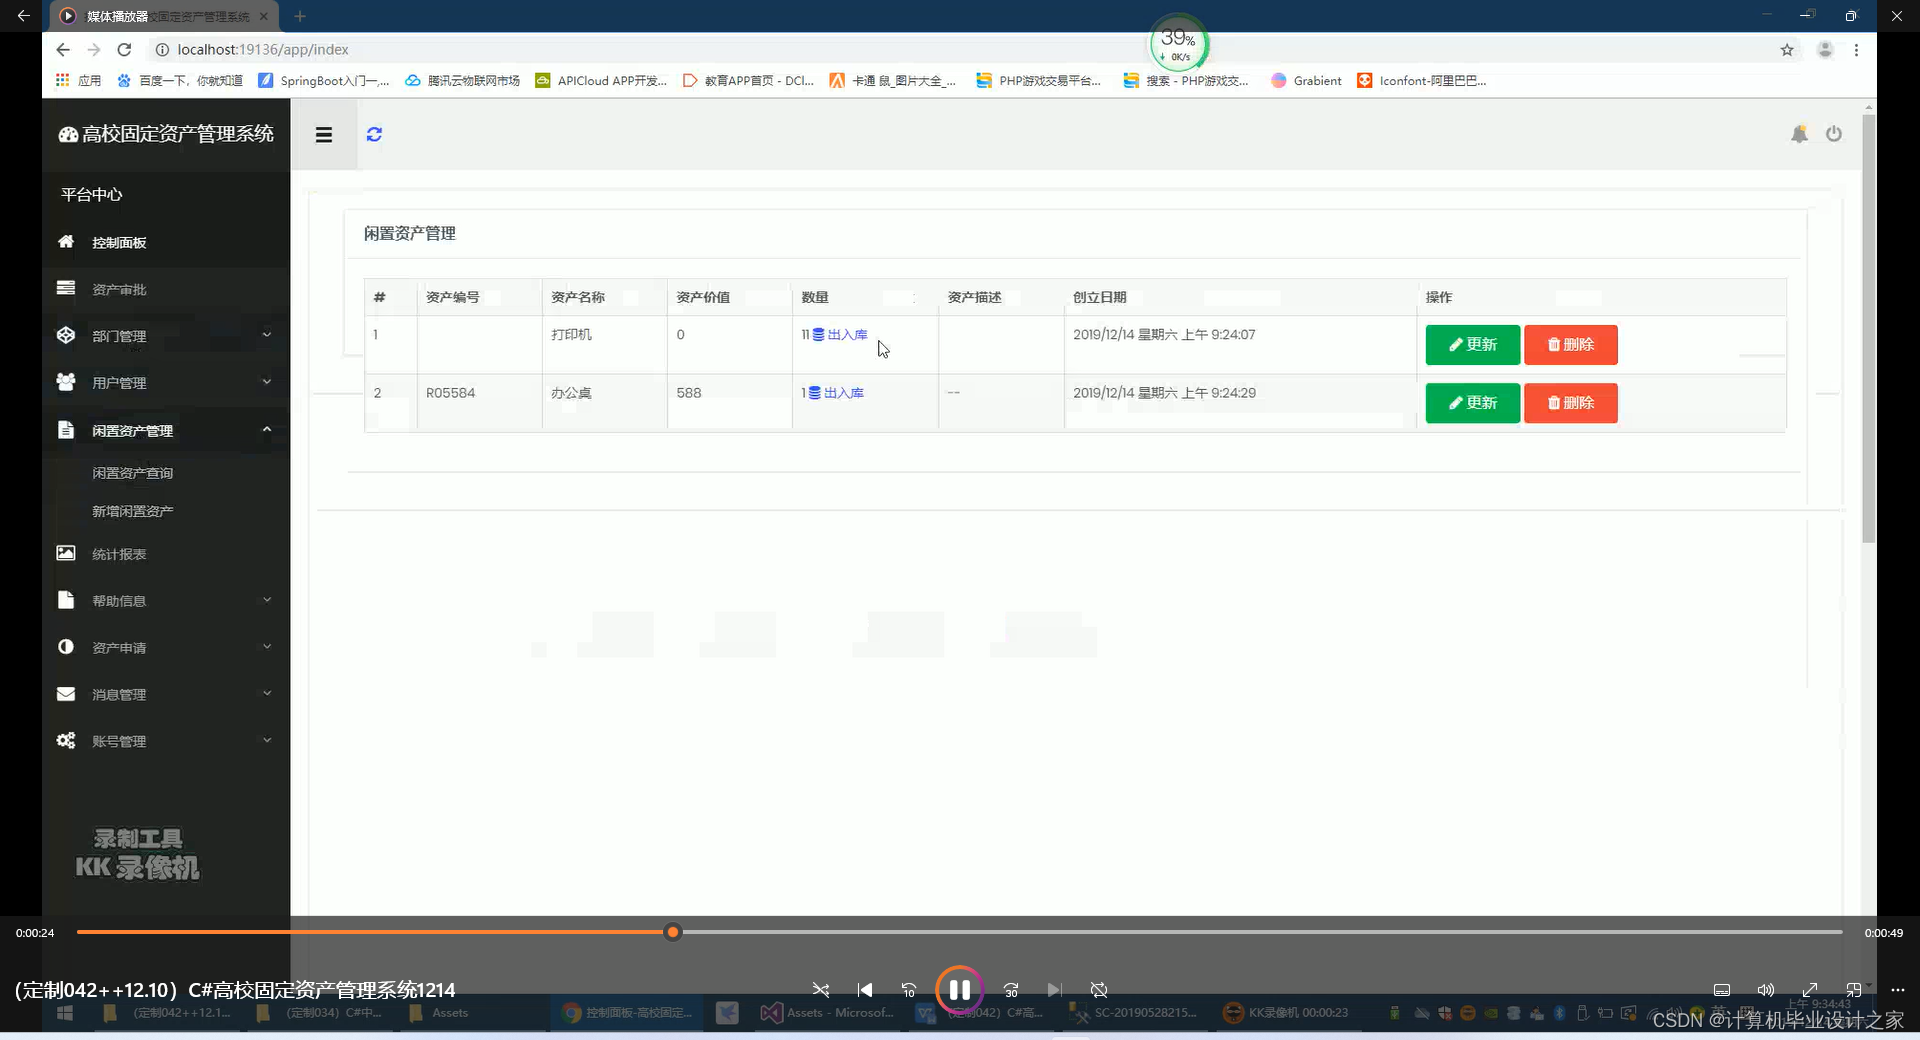Screen dimensions: 1920x1040
Task: Open more options in the media player
Action: (x=1898, y=990)
